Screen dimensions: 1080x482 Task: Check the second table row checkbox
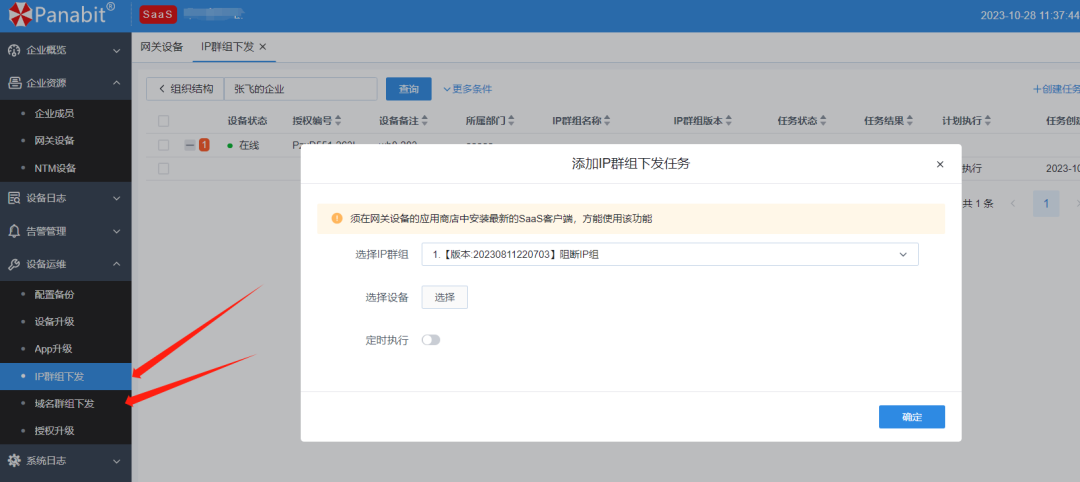click(x=163, y=169)
